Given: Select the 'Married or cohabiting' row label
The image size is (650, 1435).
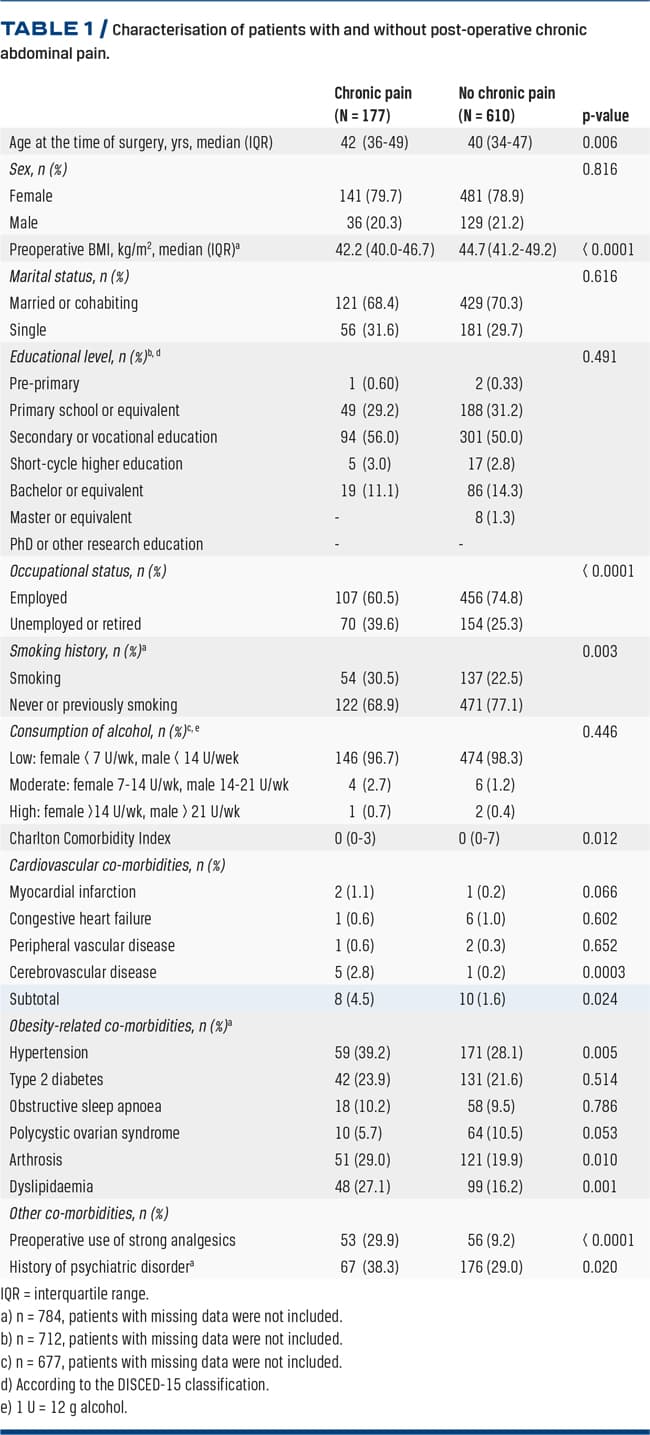Looking at the screenshot, I should point(74,303).
